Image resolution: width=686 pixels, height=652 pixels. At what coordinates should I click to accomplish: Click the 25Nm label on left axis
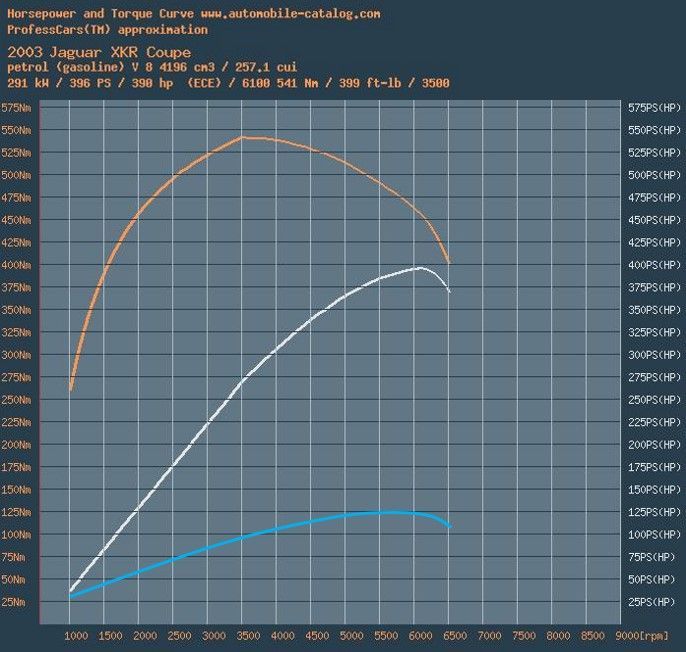15,602
